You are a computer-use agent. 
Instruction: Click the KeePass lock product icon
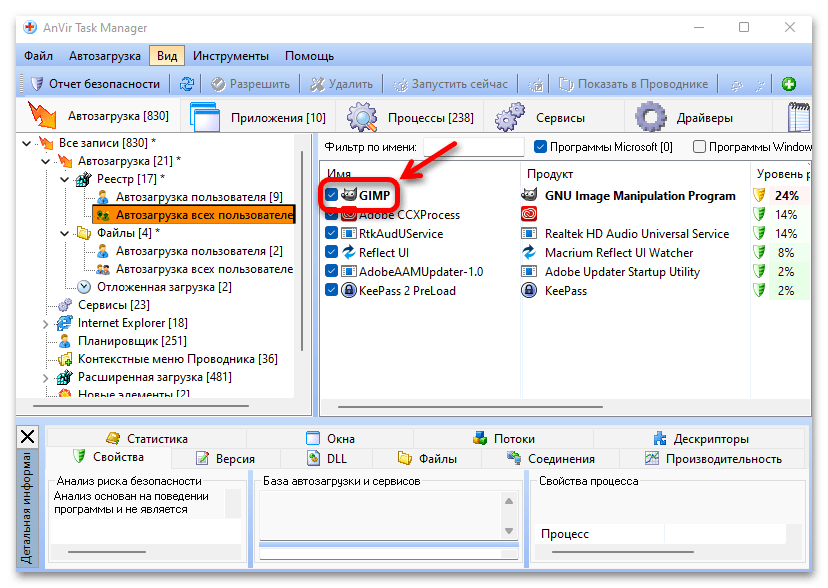click(x=529, y=290)
